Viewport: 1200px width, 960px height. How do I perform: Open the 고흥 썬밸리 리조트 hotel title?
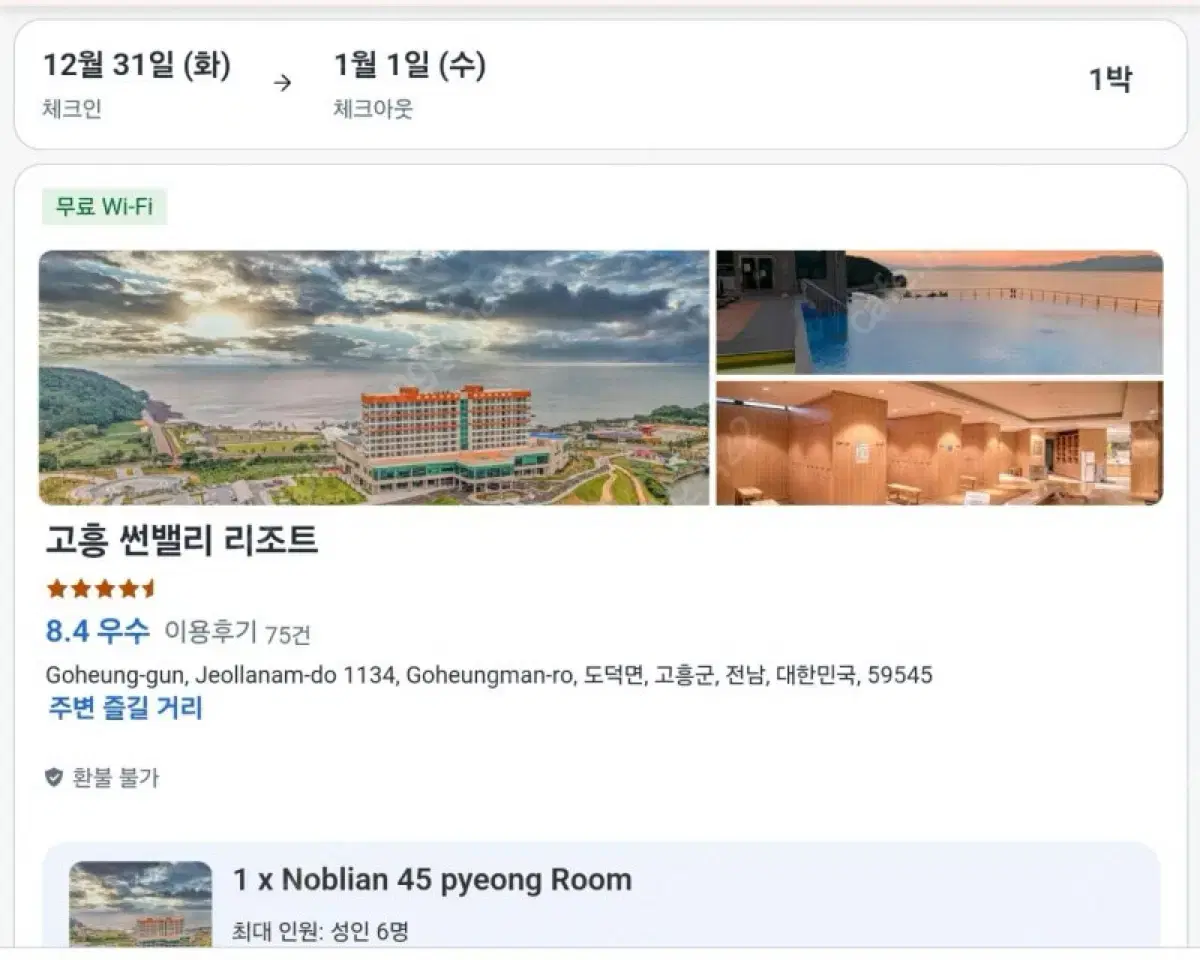[182, 540]
